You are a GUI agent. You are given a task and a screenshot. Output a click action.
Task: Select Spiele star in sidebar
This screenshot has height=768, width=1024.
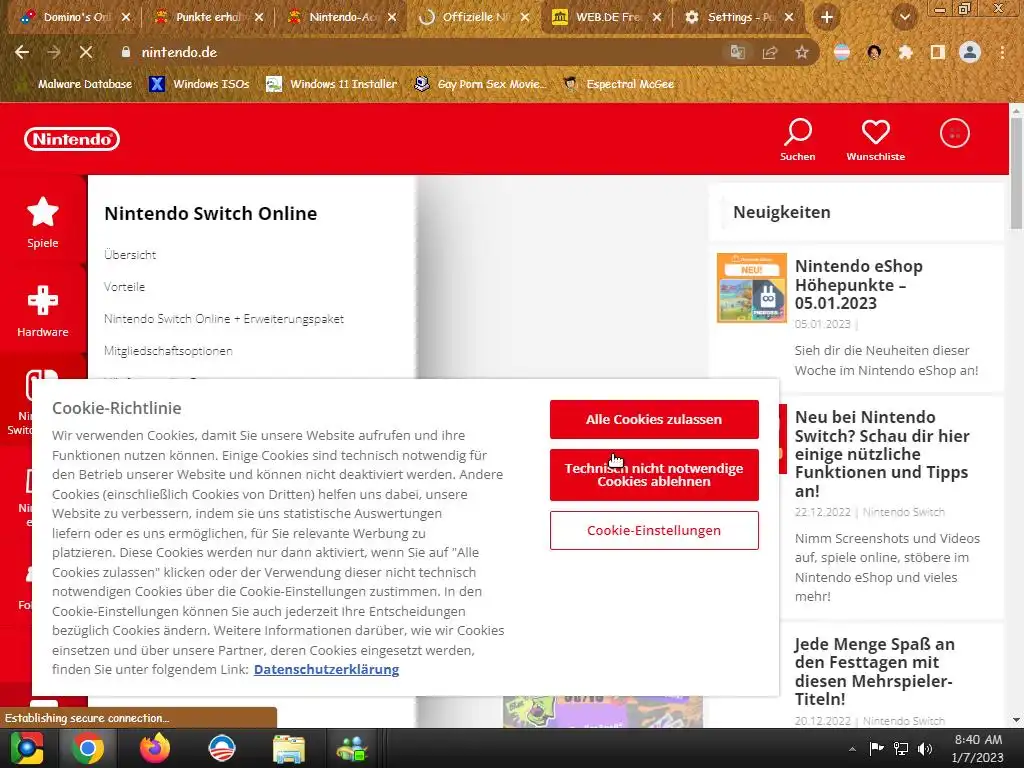pos(42,222)
